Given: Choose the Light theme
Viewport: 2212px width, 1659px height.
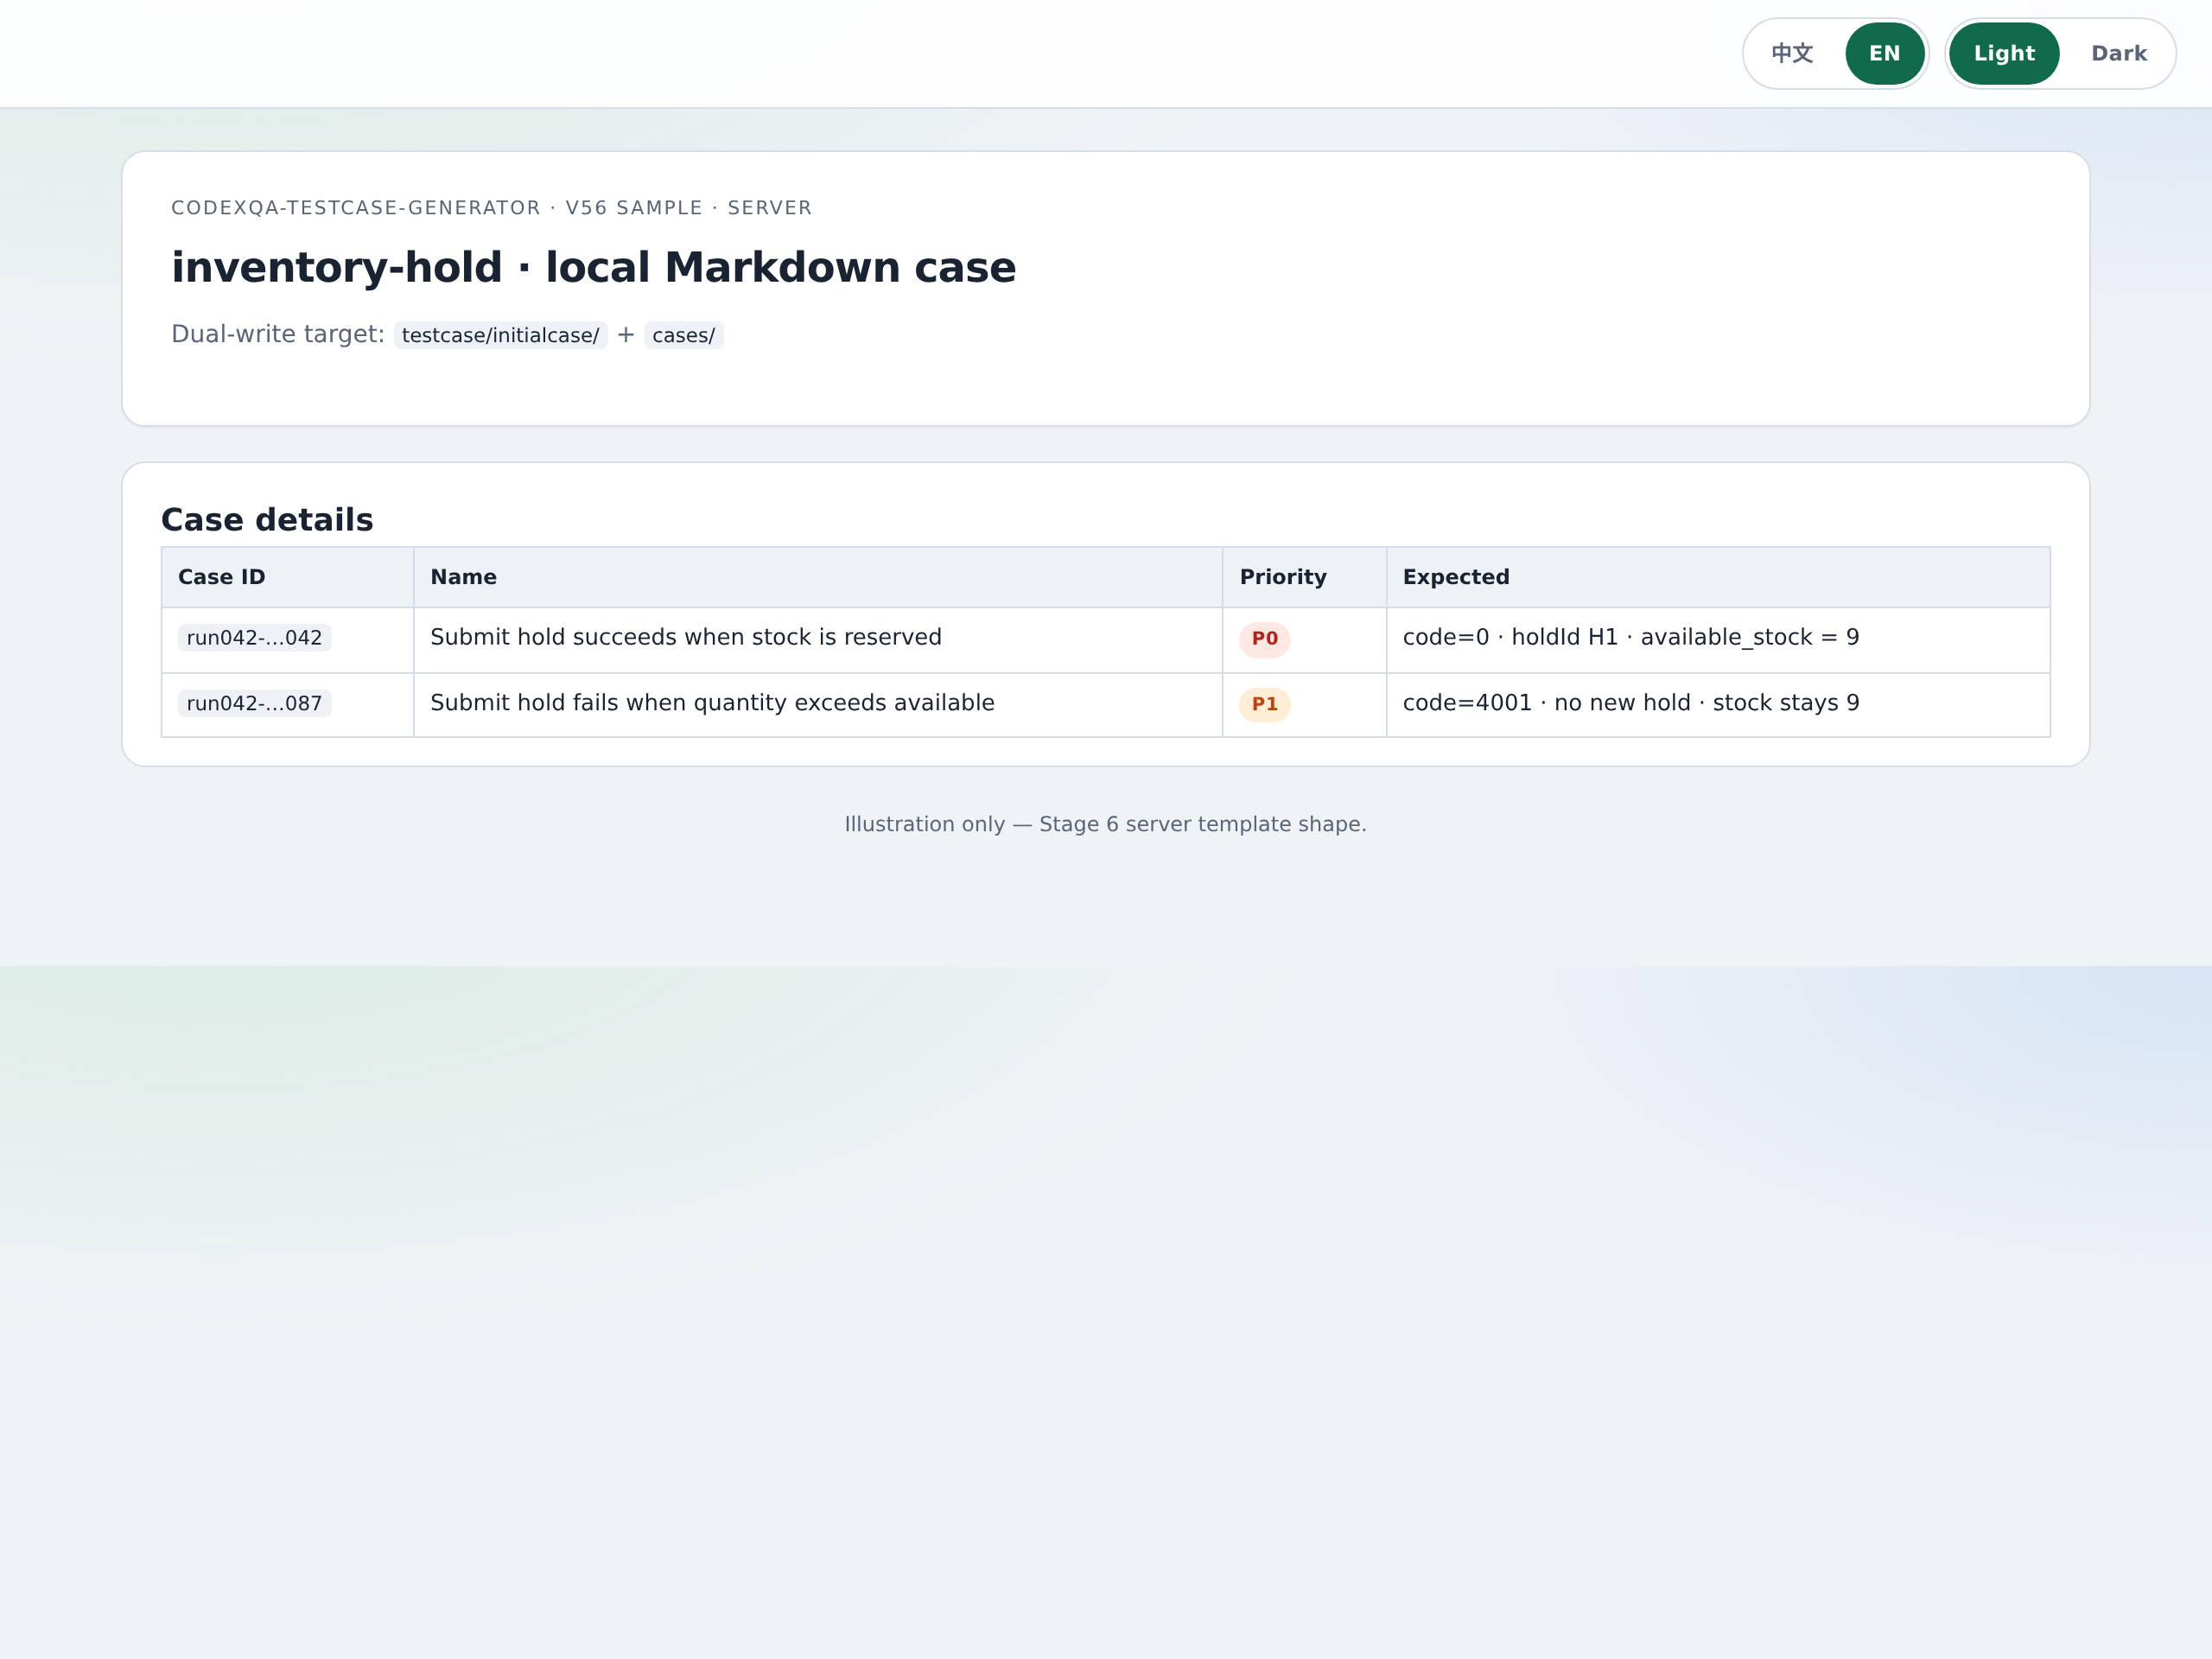Looking at the screenshot, I should coord(2004,53).
